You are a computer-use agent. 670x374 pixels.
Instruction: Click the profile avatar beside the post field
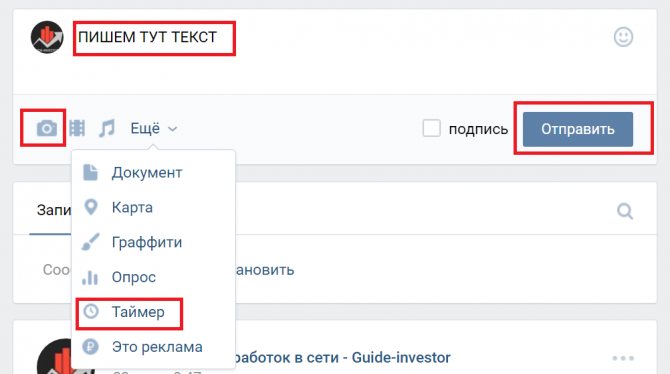coord(47,37)
